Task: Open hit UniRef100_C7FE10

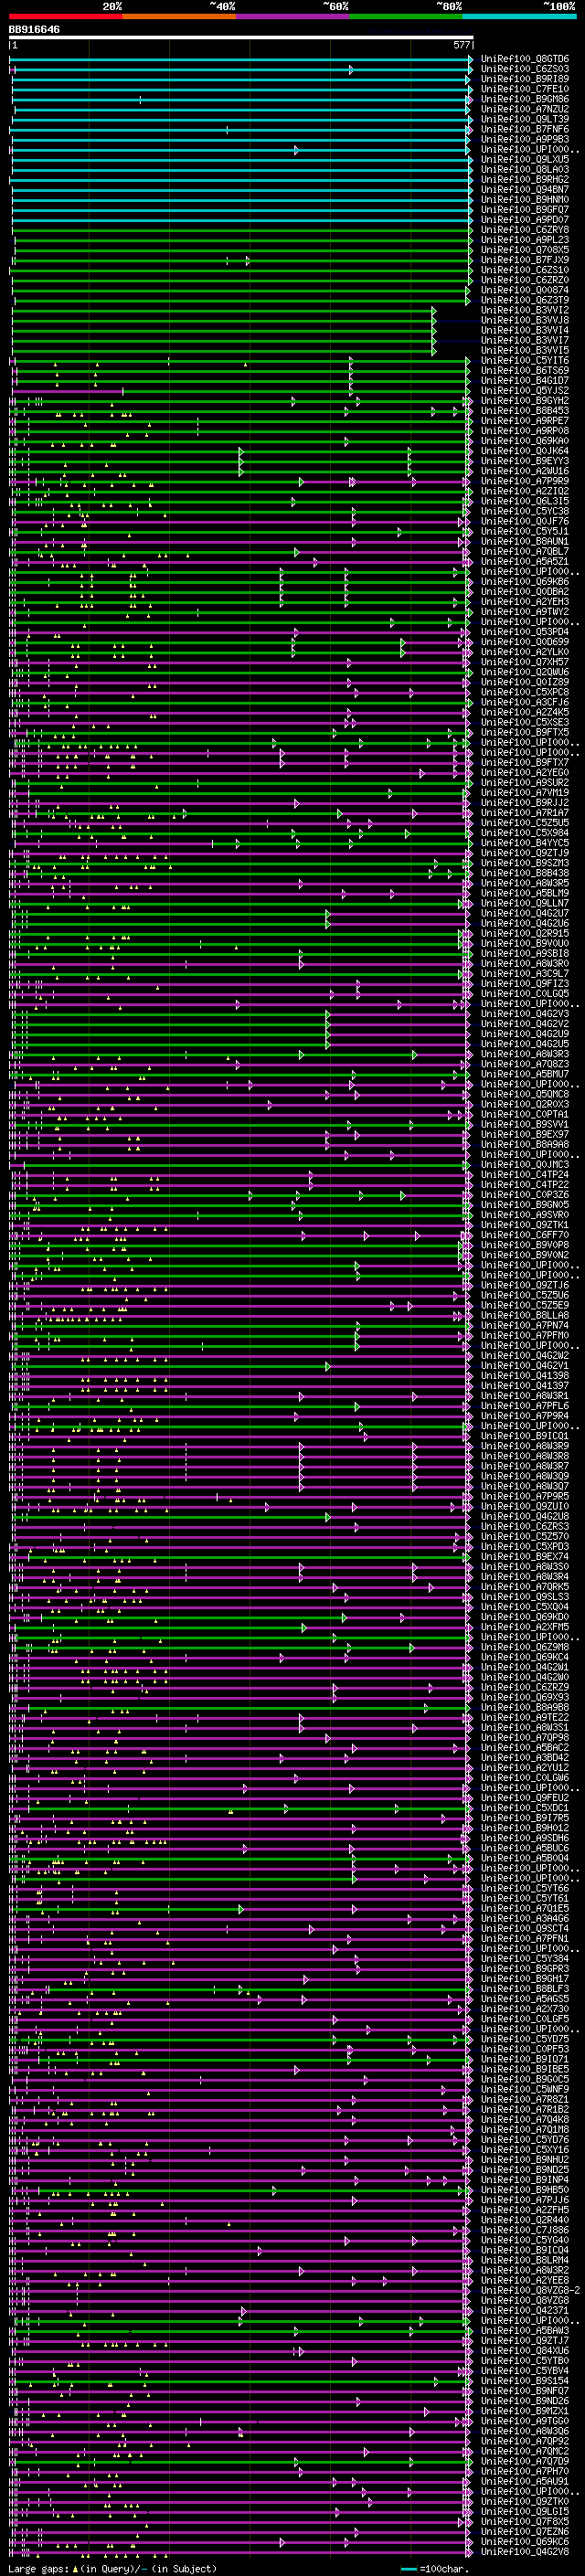Action: tap(525, 89)
